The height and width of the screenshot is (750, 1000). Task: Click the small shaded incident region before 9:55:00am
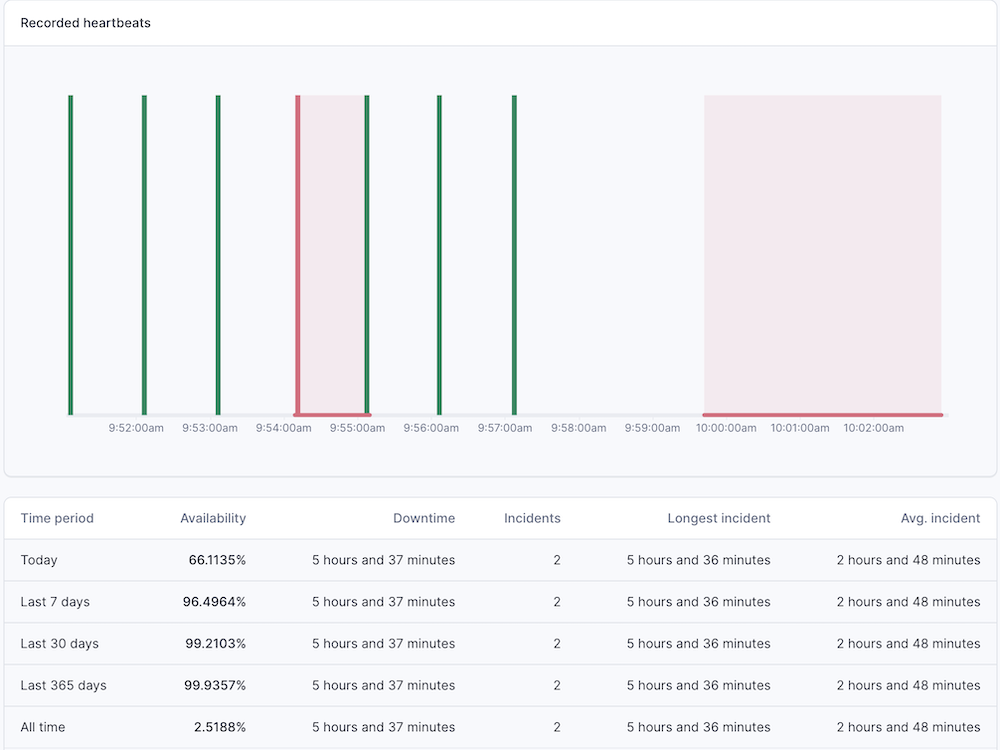click(332, 255)
